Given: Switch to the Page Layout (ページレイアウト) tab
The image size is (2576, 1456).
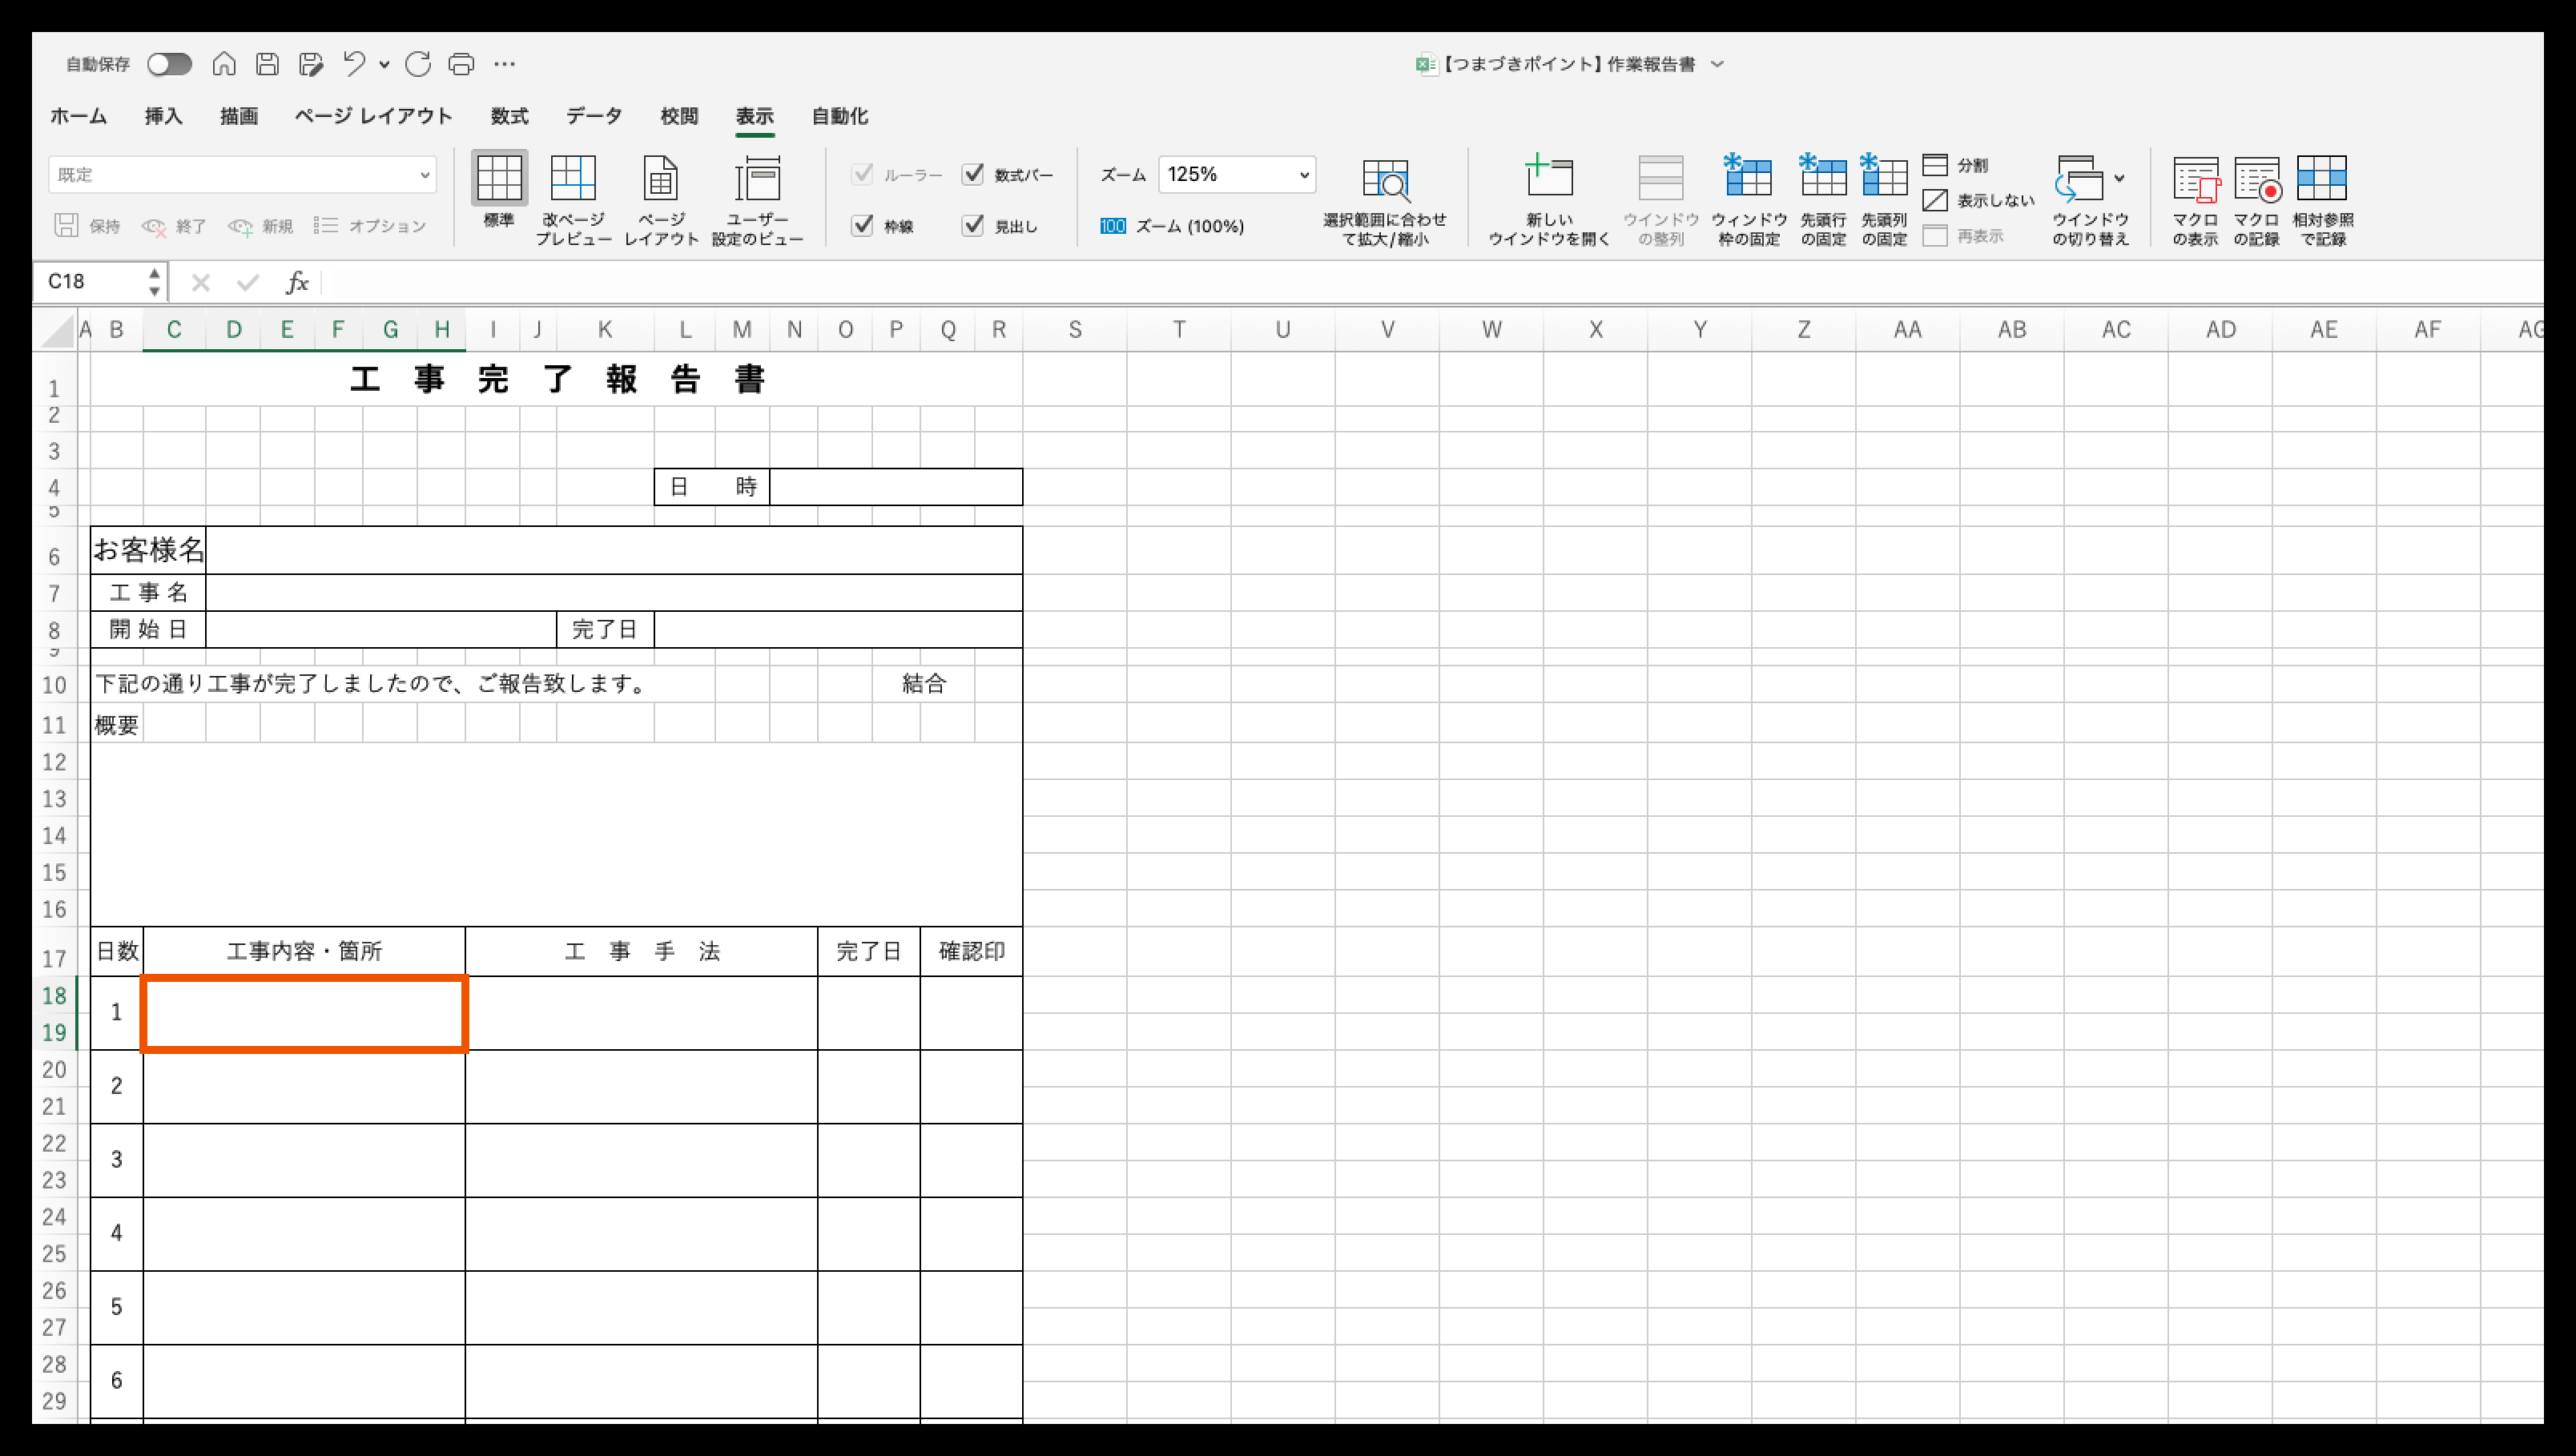Looking at the screenshot, I should click(x=373, y=116).
